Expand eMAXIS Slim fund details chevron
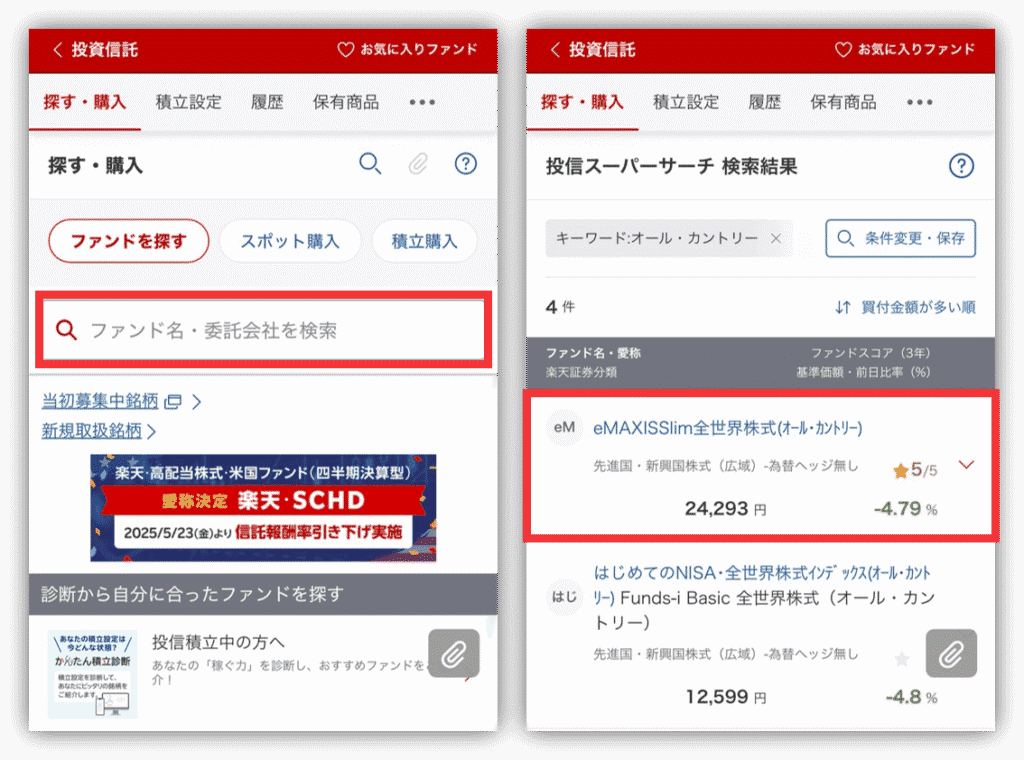This screenshot has height=760, width=1024. (967, 465)
